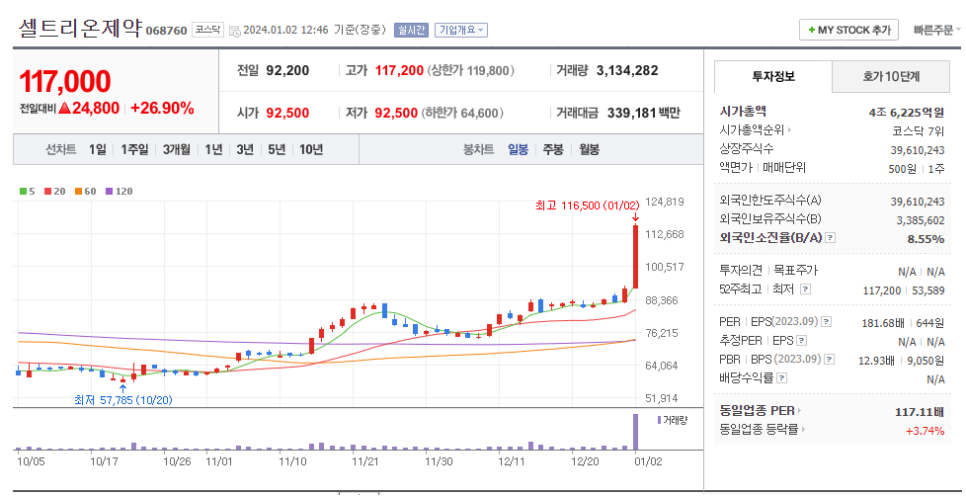Expand the 동일업종 등락률 arrow link
Screen dimensions: 966x496
[x=804, y=429]
